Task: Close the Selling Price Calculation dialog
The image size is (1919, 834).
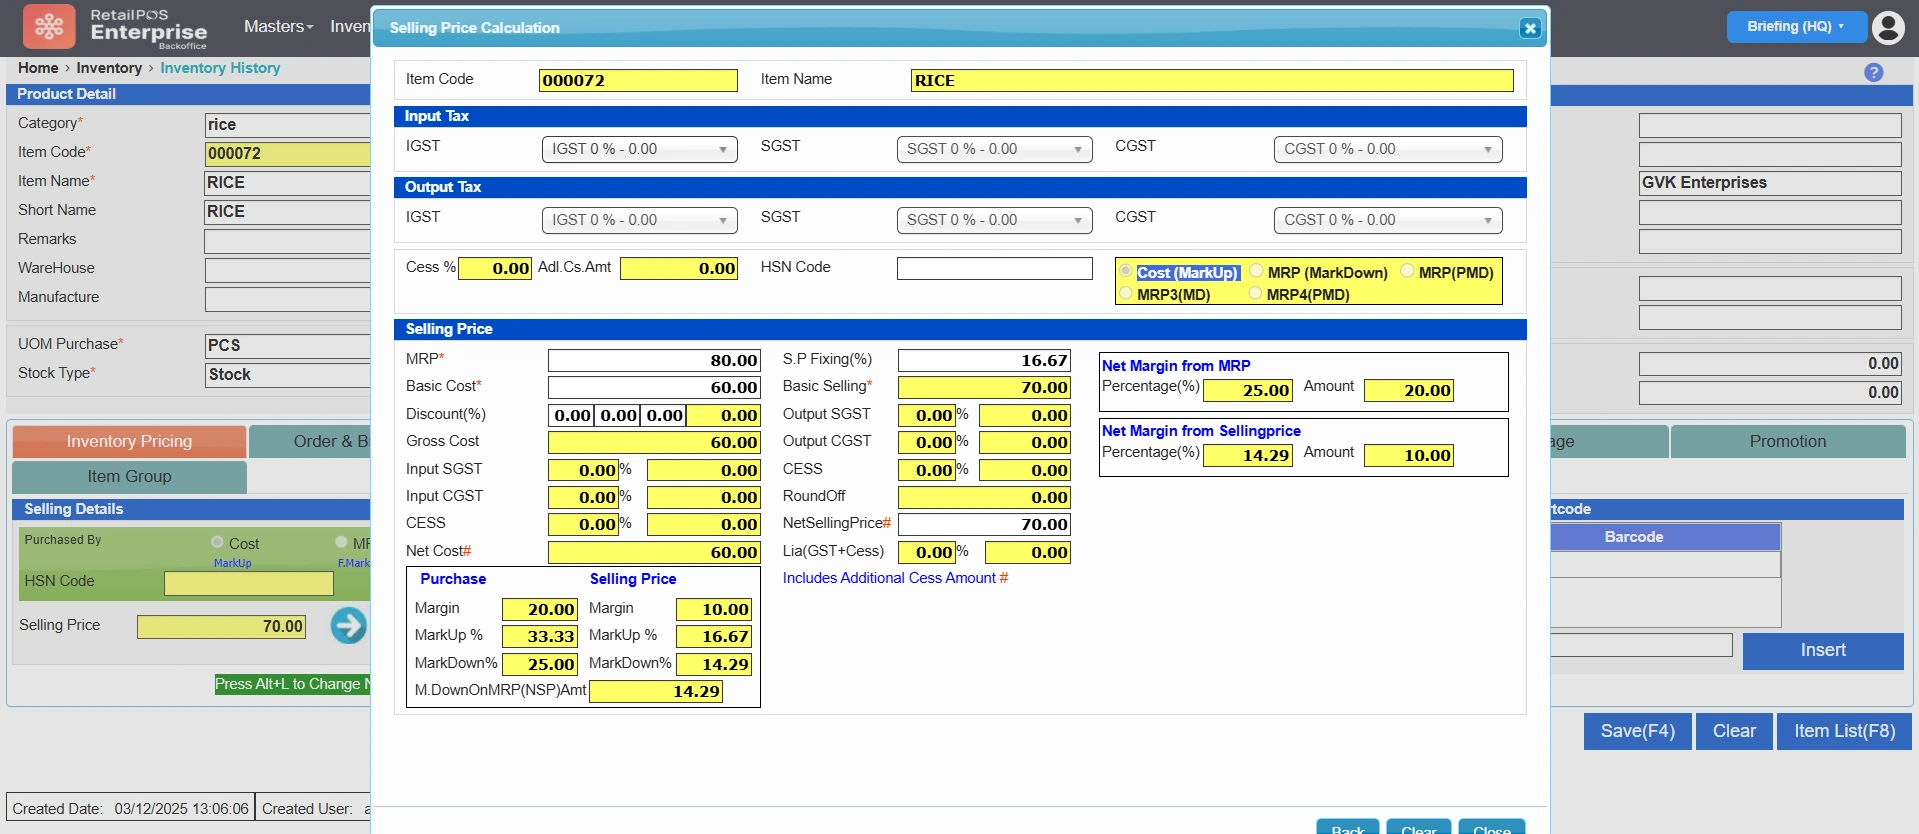Action: coord(1529,28)
